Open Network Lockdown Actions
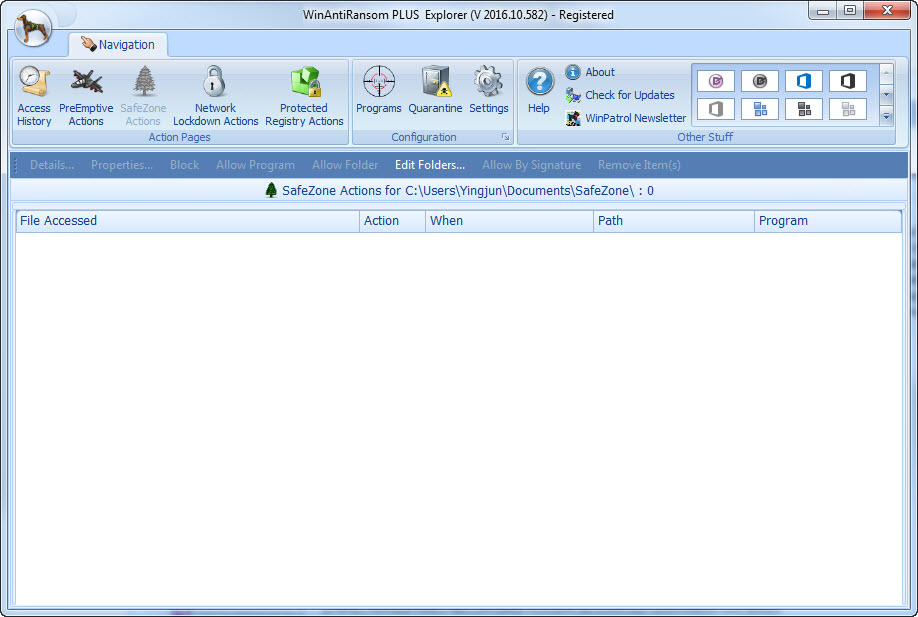 coord(215,97)
